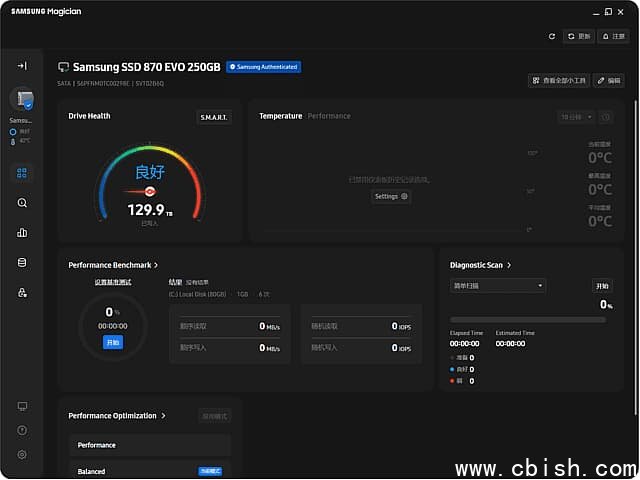This screenshot has height=480, width=640.
Task: Click the Settings button in Temperature panel
Action: point(391,196)
